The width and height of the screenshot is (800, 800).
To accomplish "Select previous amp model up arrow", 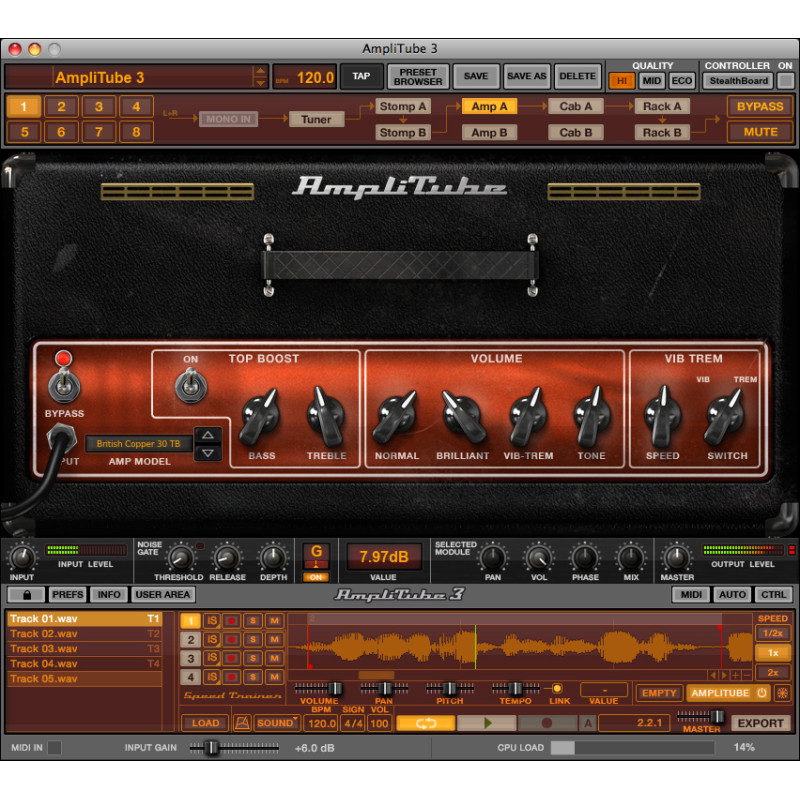I will [208, 435].
